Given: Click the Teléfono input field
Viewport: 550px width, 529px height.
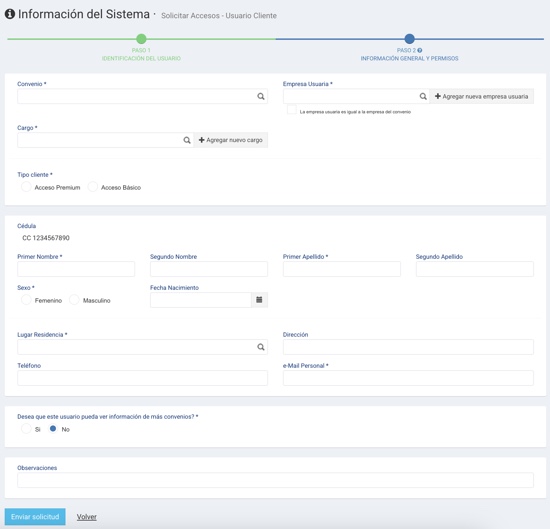Looking at the screenshot, I should 142,378.
